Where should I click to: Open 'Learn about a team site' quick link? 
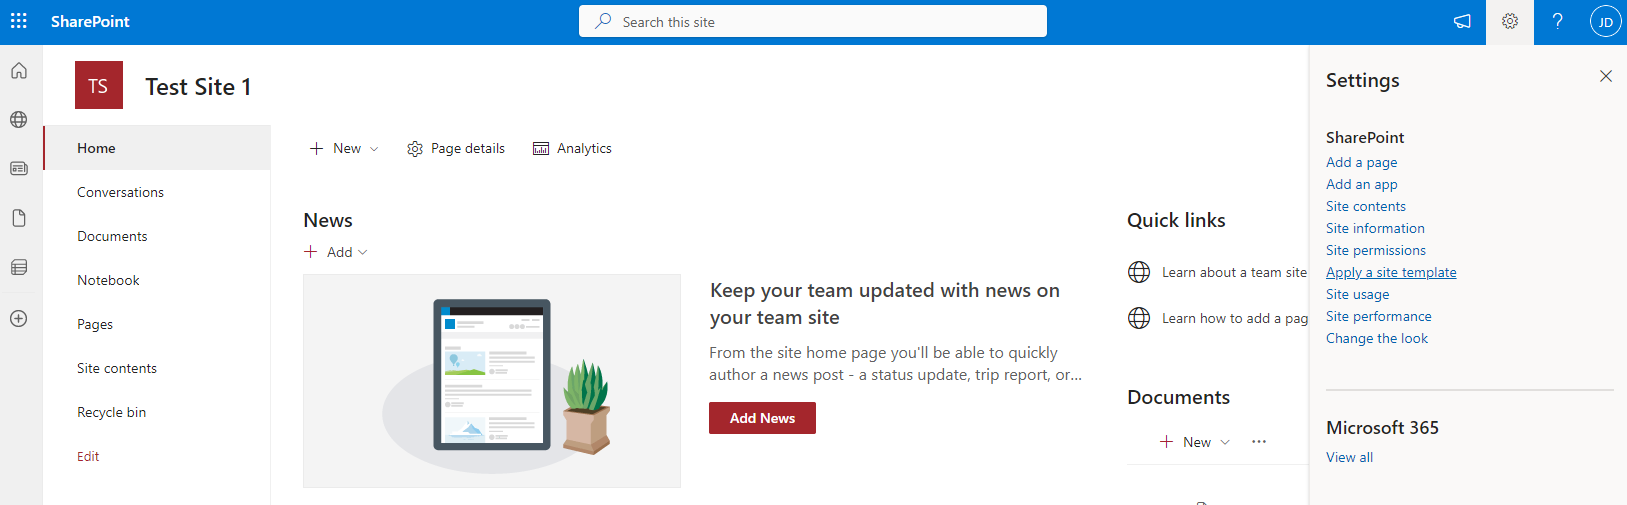(x=1234, y=272)
